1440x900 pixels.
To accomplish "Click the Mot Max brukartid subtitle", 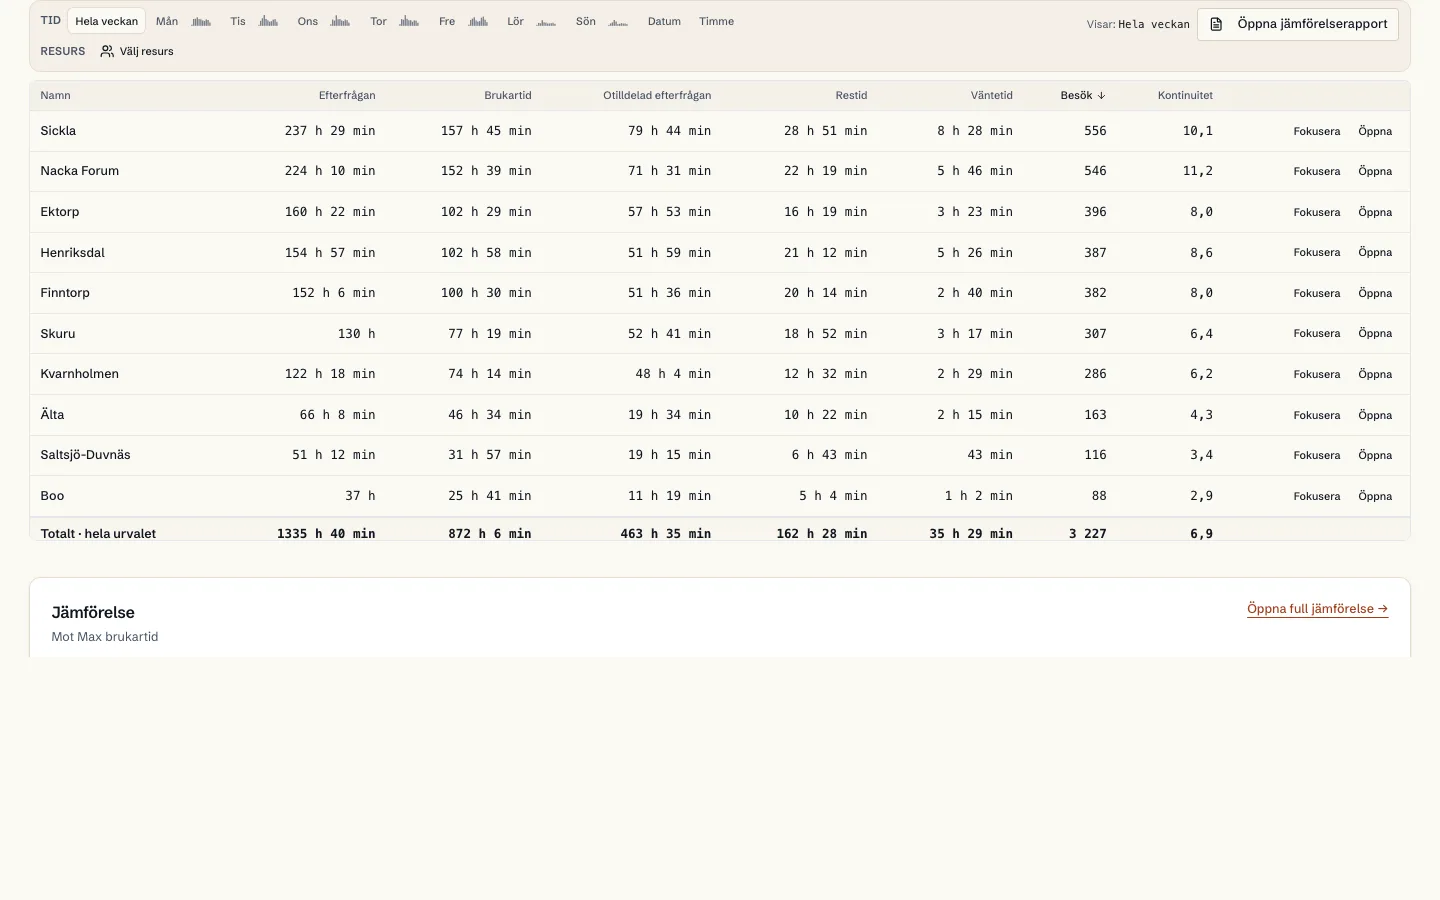I will click(105, 637).
